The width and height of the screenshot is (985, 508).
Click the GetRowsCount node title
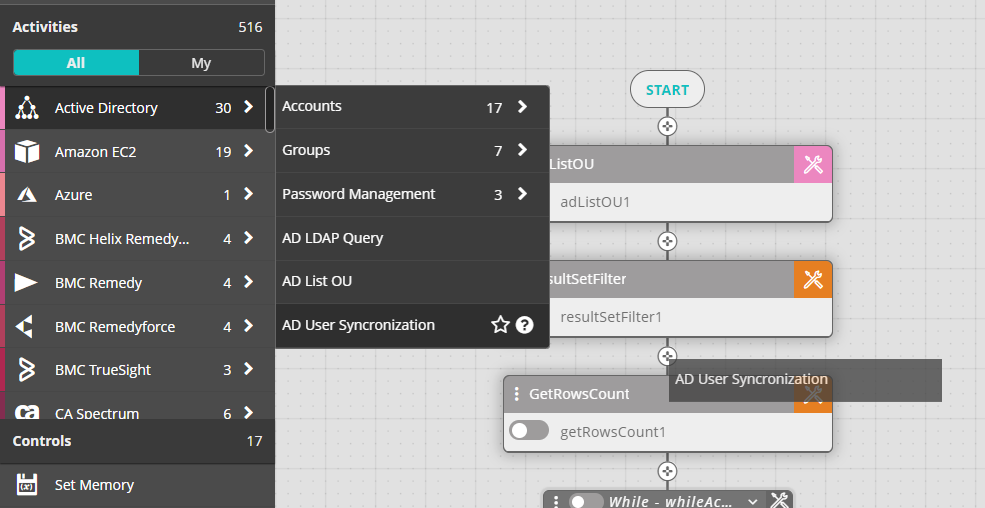click(x=579, y=394)
